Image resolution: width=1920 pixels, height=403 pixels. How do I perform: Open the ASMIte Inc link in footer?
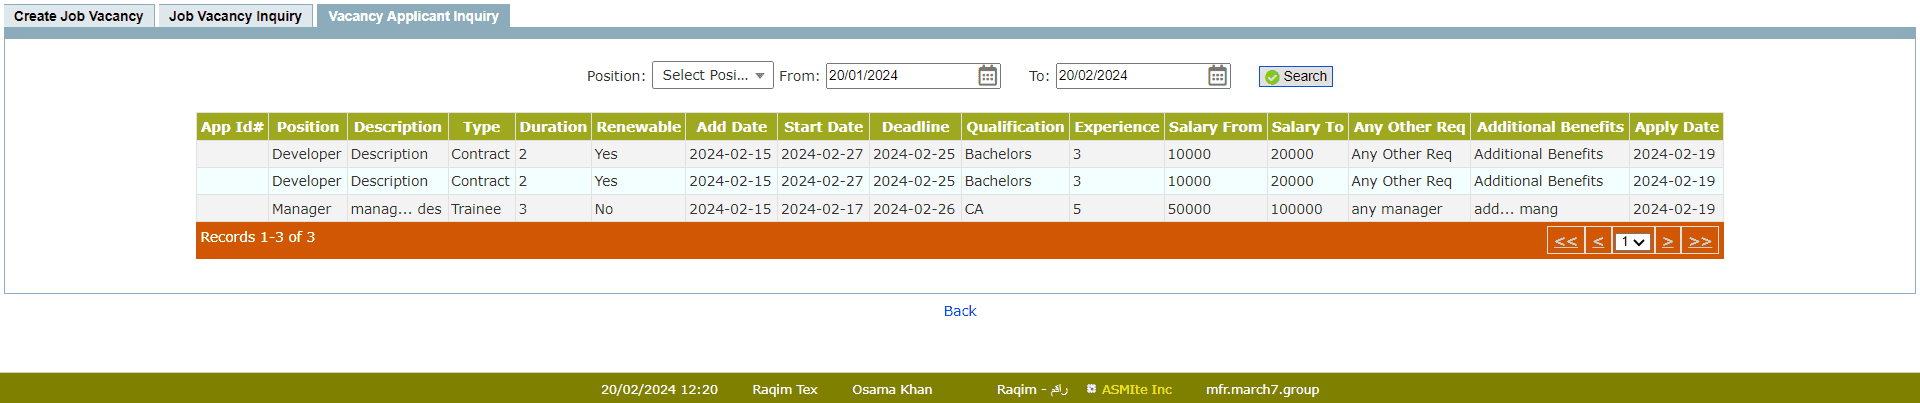(x=1137, y=389)
